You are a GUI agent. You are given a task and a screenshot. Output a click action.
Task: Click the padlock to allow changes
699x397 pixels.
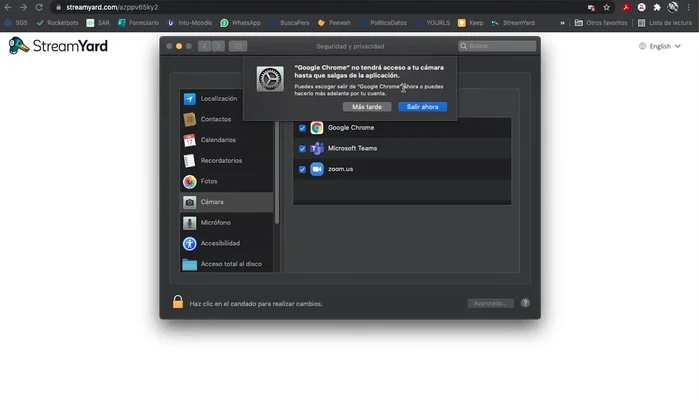point(178,302)
